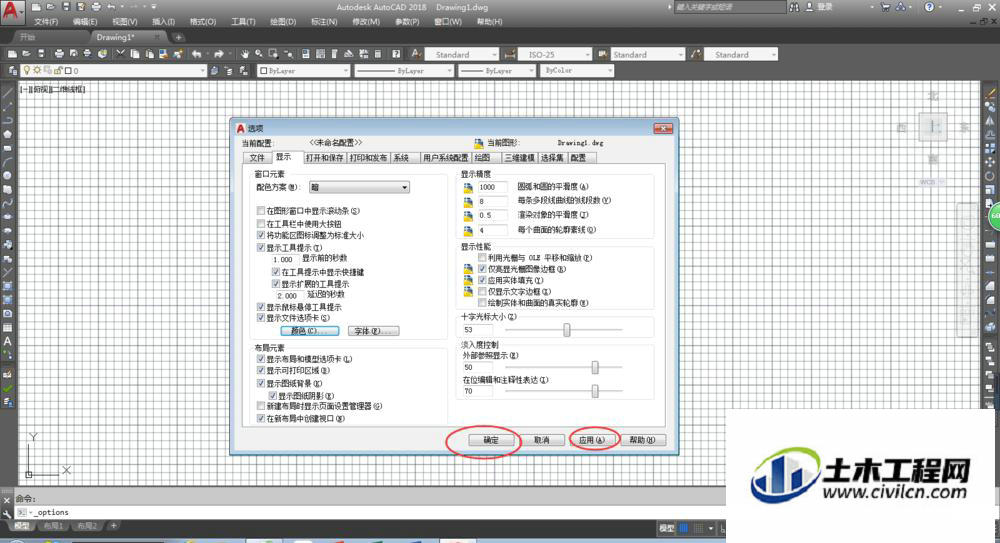Click the 帮助(H) Help button in the dialog
Image resolution: width=1000 pixels, height=543 pixels.
coord(642,440)
